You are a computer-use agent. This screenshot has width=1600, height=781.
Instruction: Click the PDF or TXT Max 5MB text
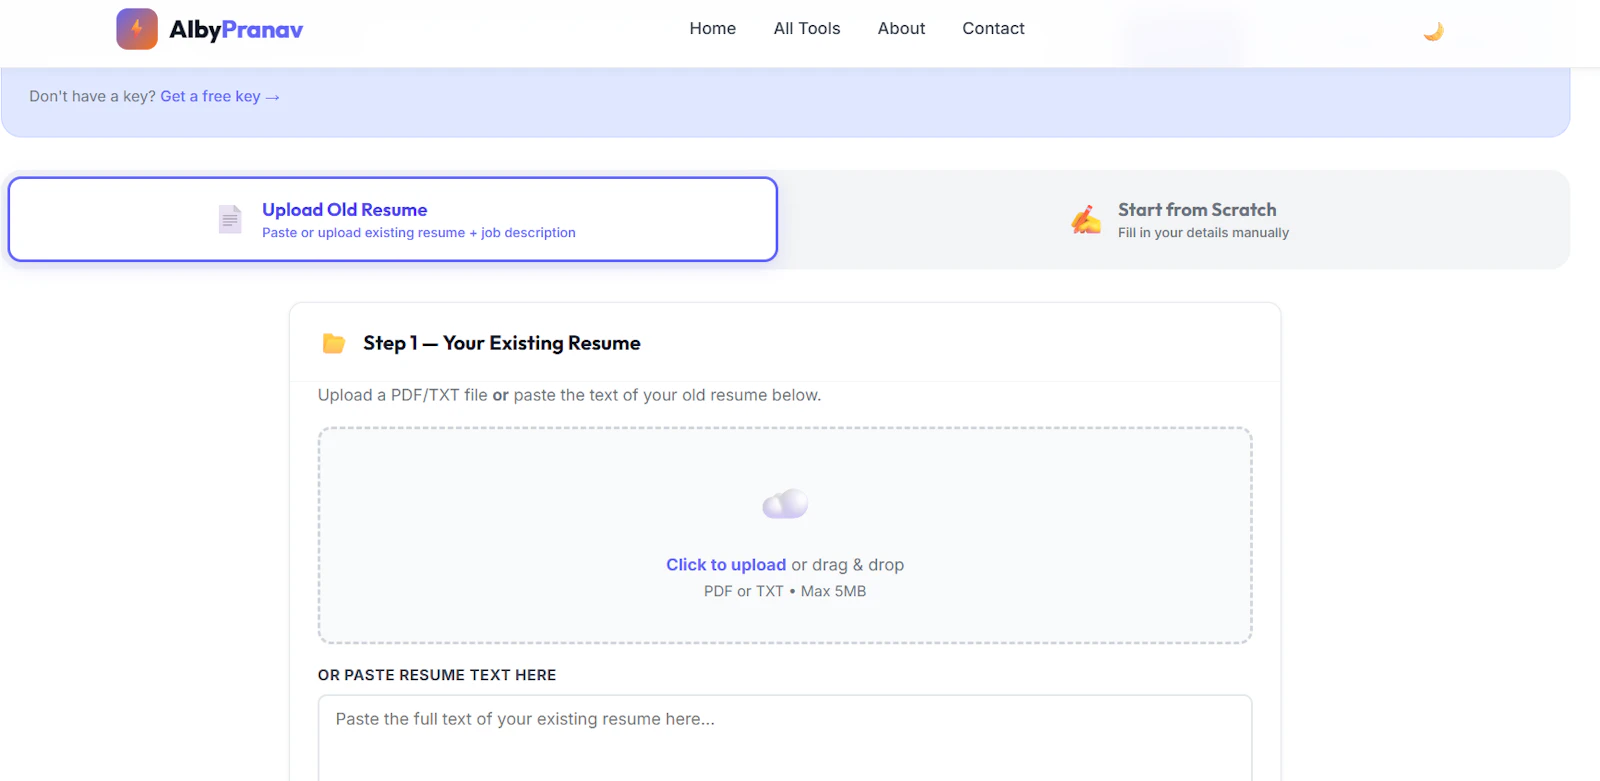coord(785,591)
